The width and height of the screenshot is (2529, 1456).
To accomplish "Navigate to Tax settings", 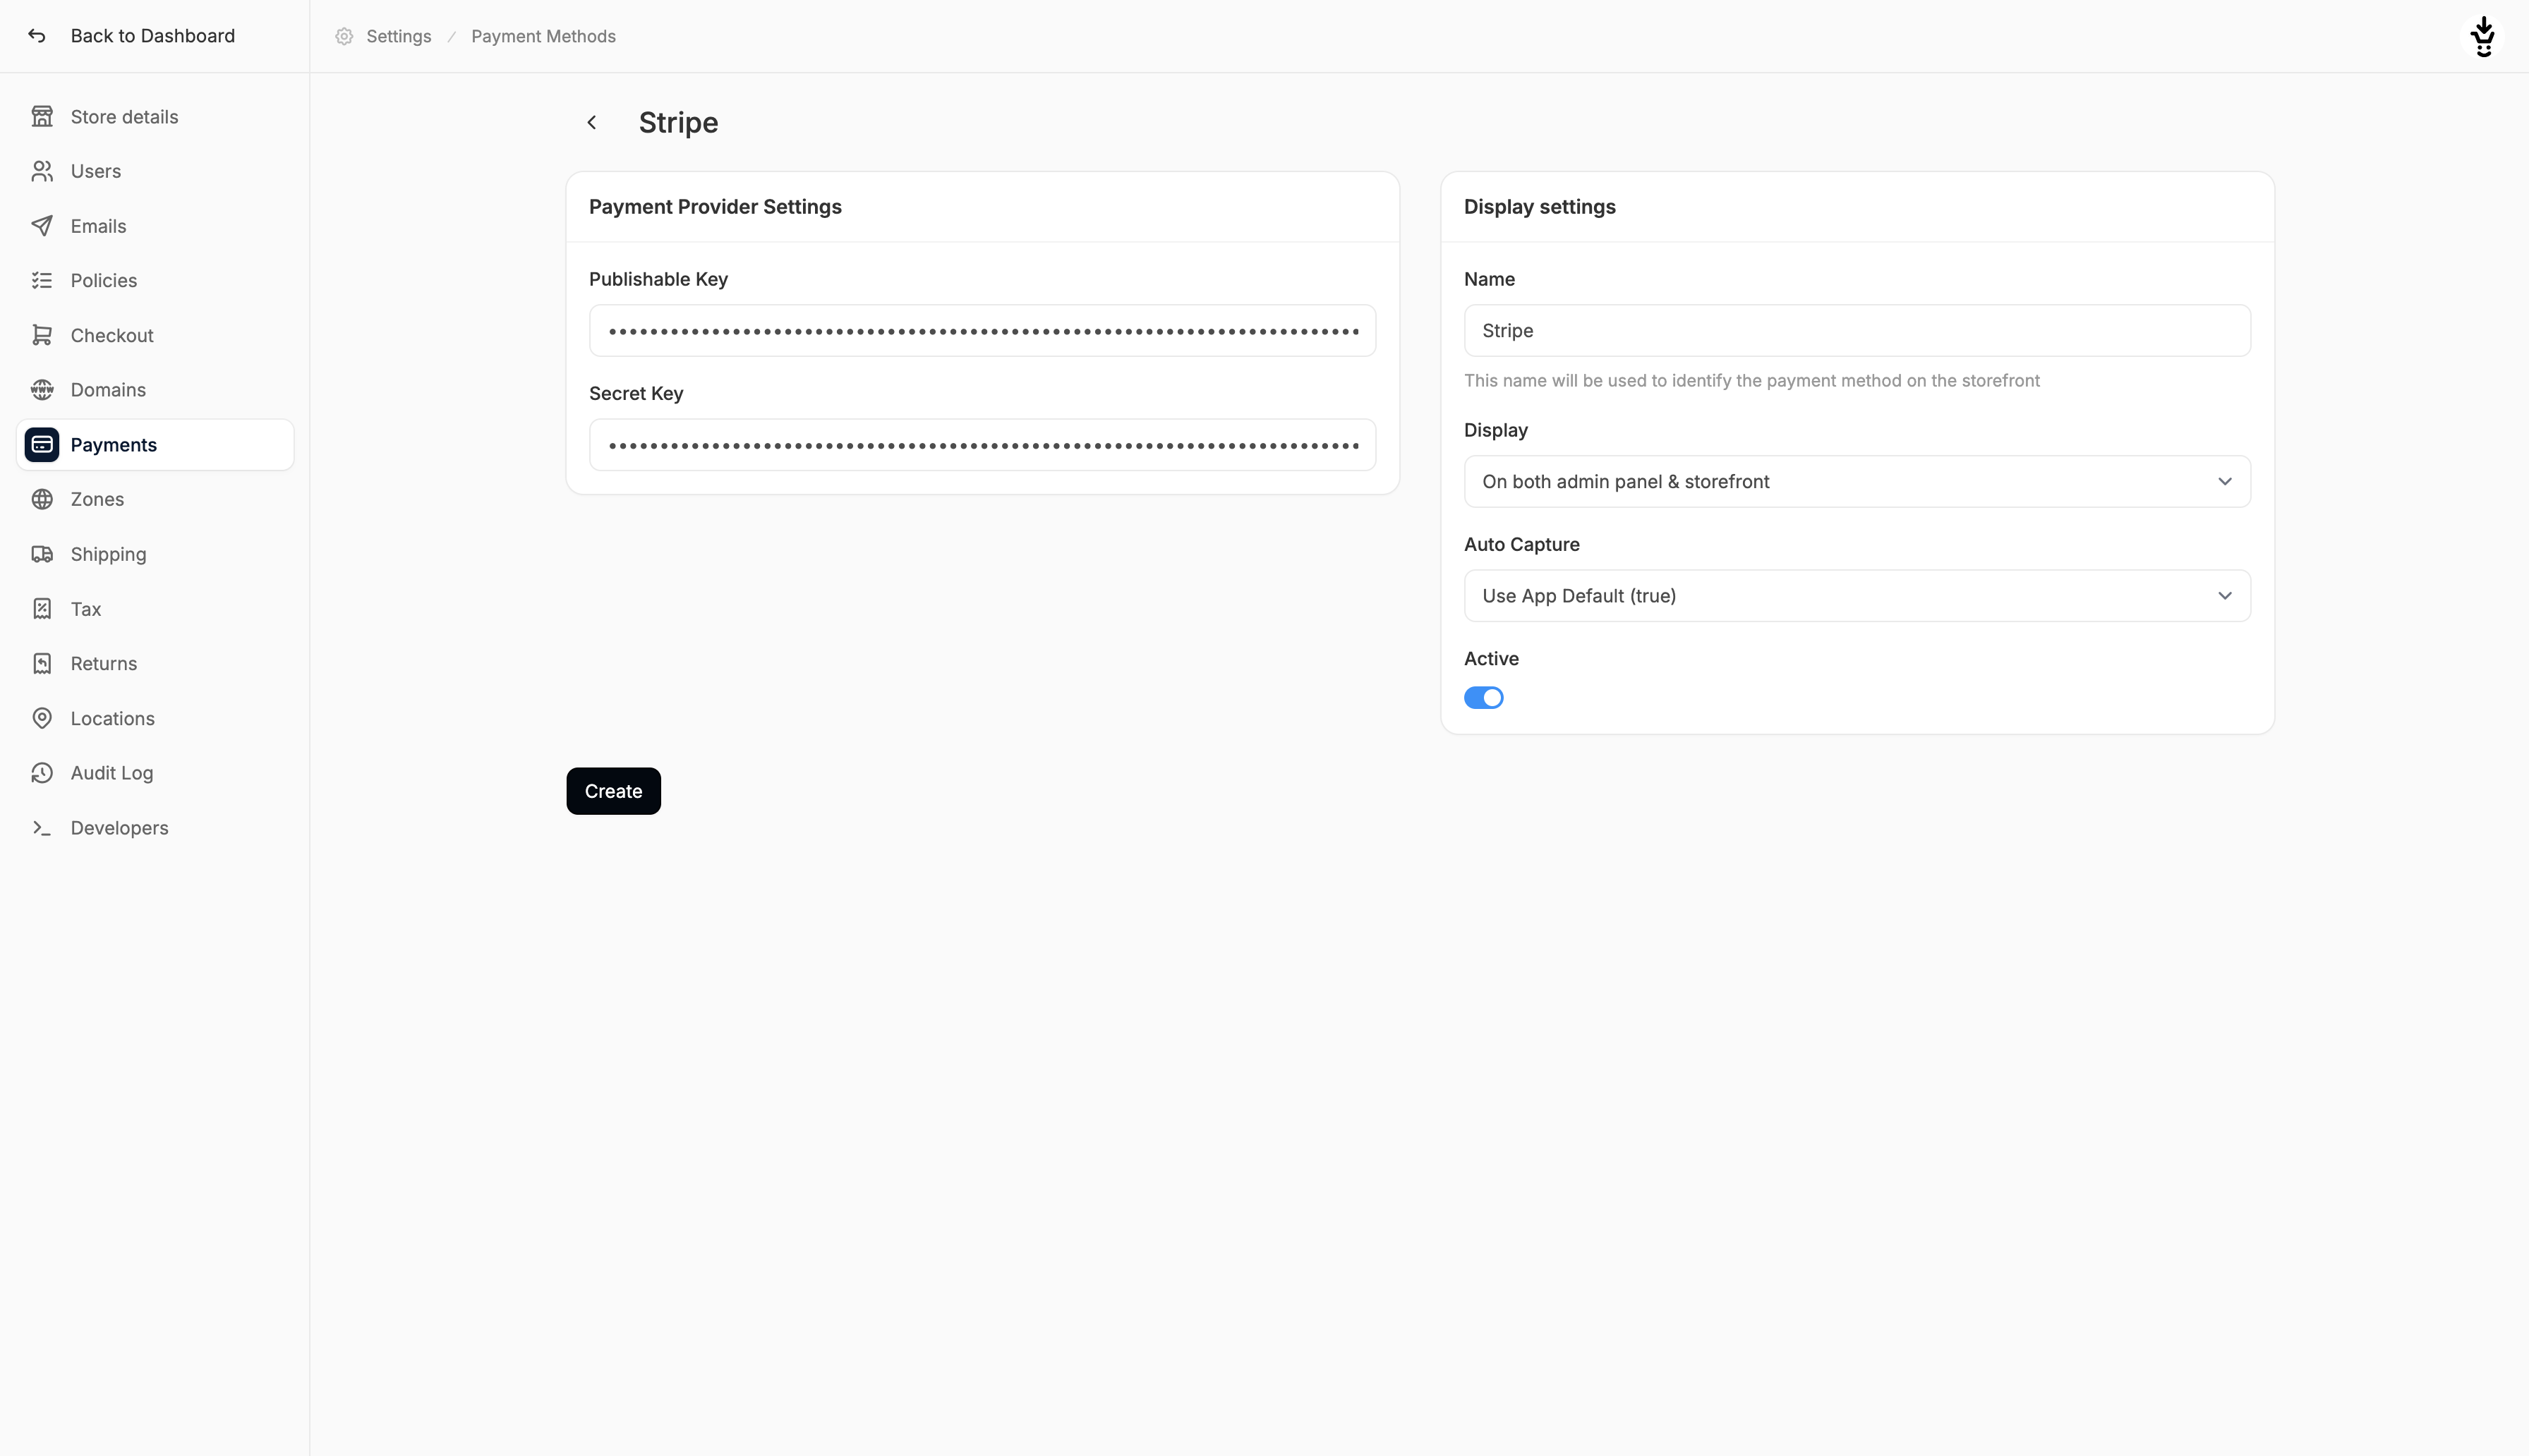I will (155, 609).
